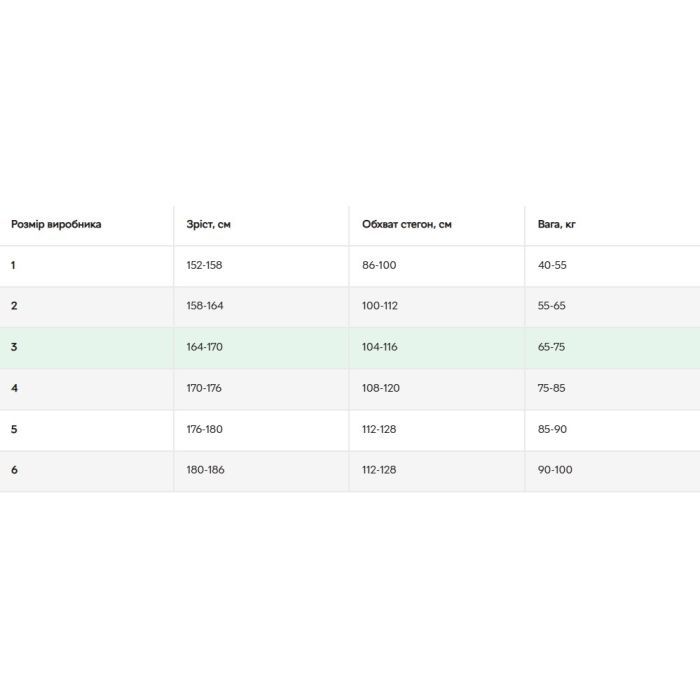This screenshot has width=700, height=700.
Task: Click the height value 180-186
Action: point(205,470)
